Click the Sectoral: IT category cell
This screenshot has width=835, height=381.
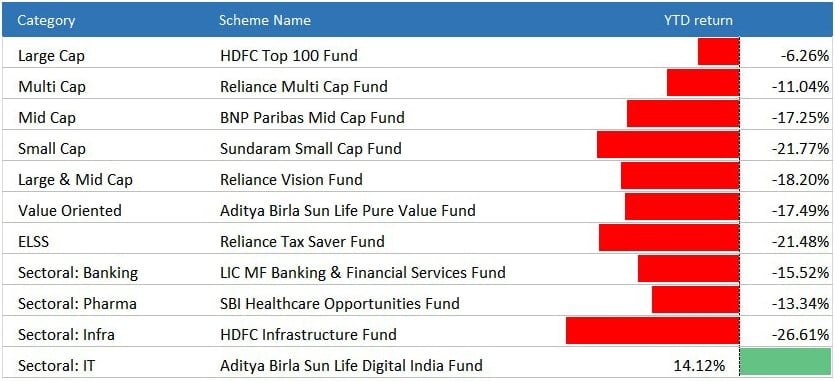(x=56, y=366)
